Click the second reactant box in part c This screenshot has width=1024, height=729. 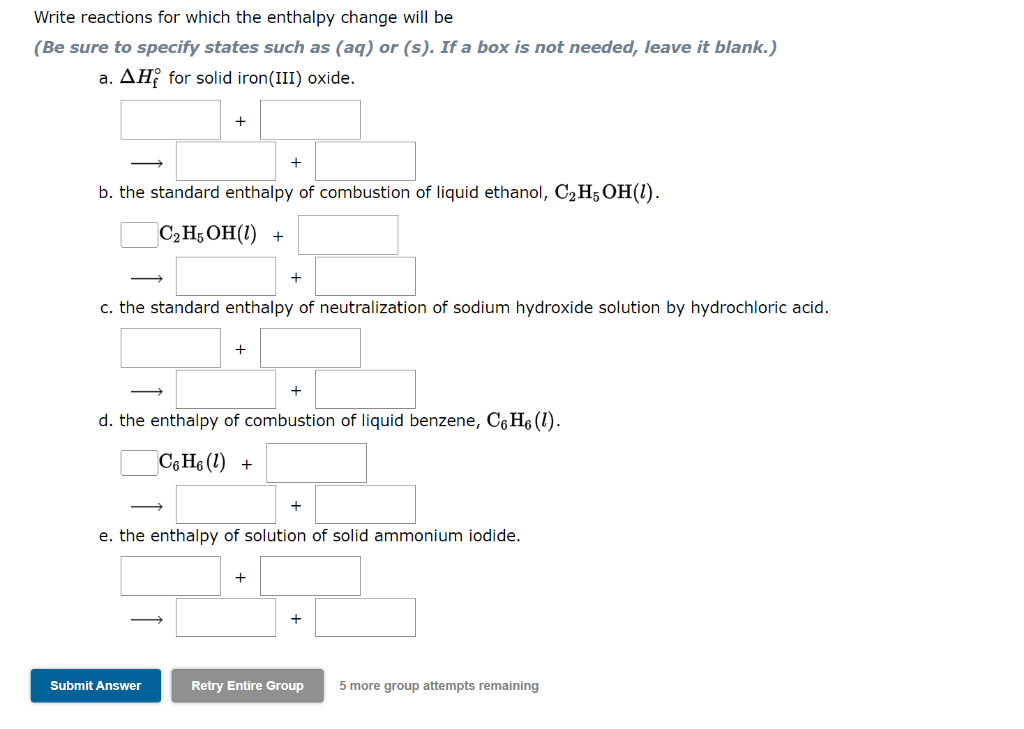click(x=310, y=347)
